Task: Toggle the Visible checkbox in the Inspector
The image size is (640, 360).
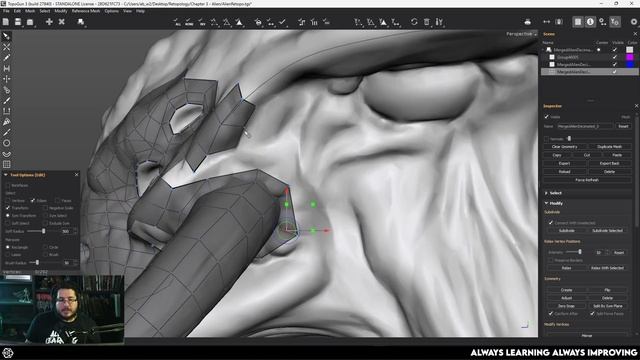Action: (547, 117)
